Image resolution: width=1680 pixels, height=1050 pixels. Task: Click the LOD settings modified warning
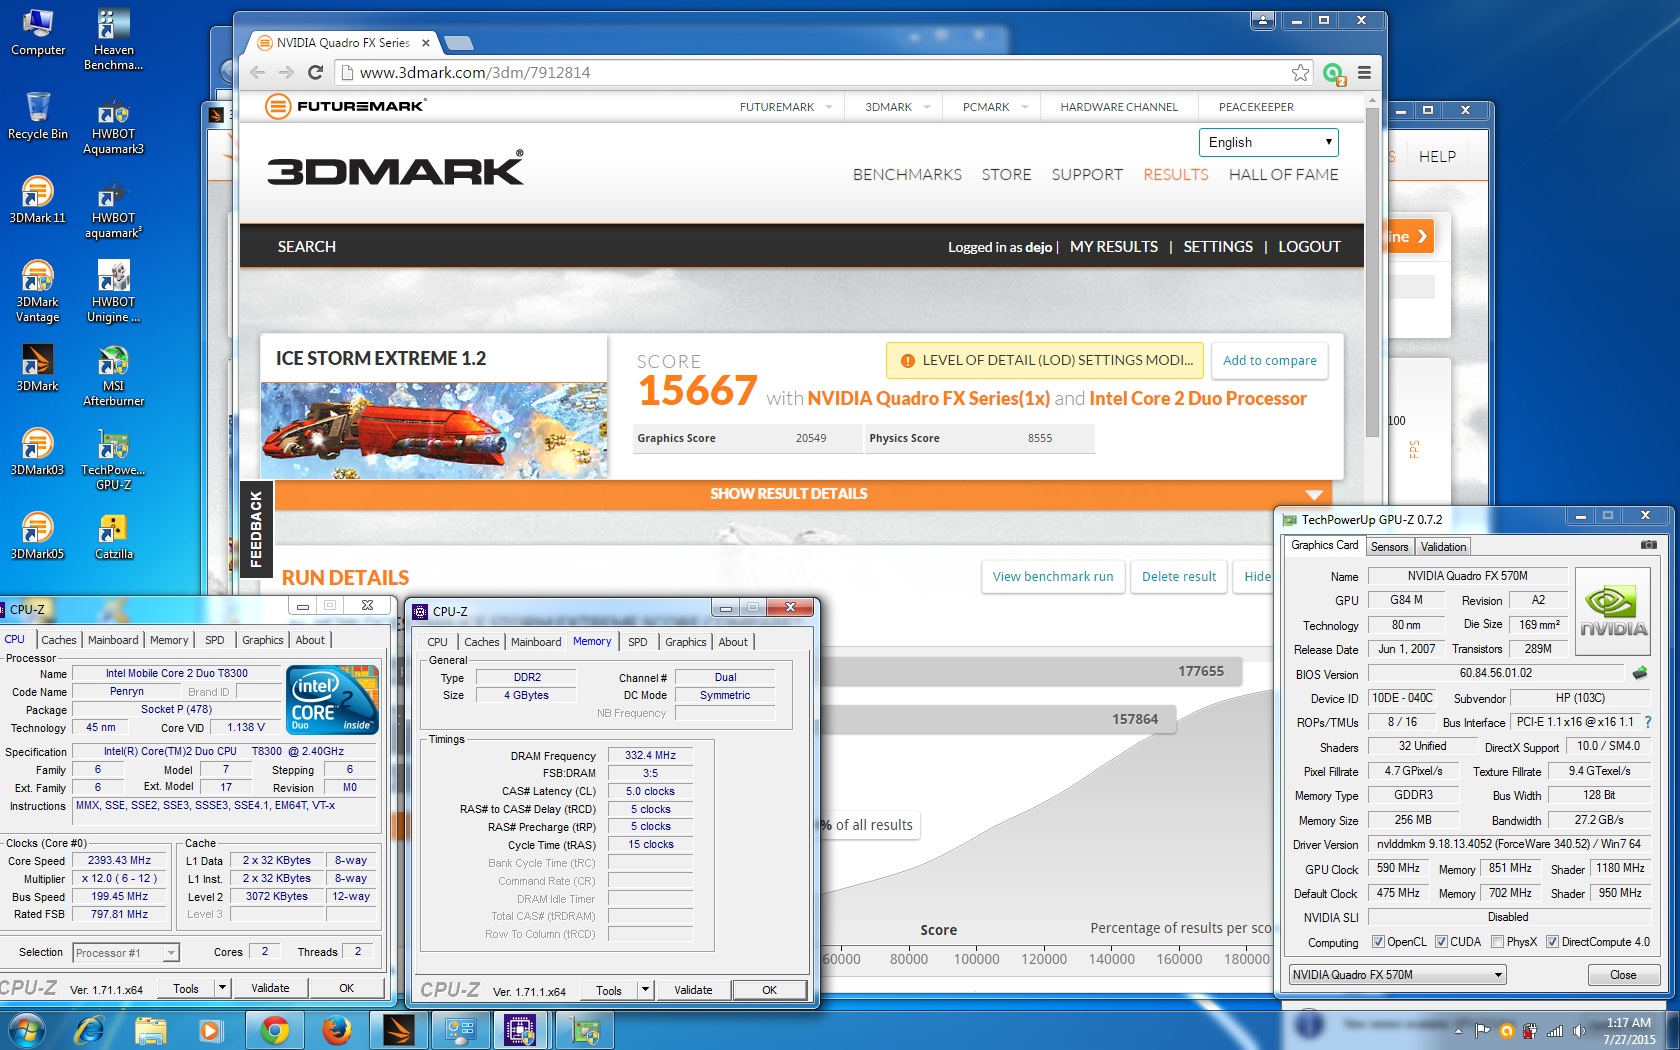(1046, 361)
